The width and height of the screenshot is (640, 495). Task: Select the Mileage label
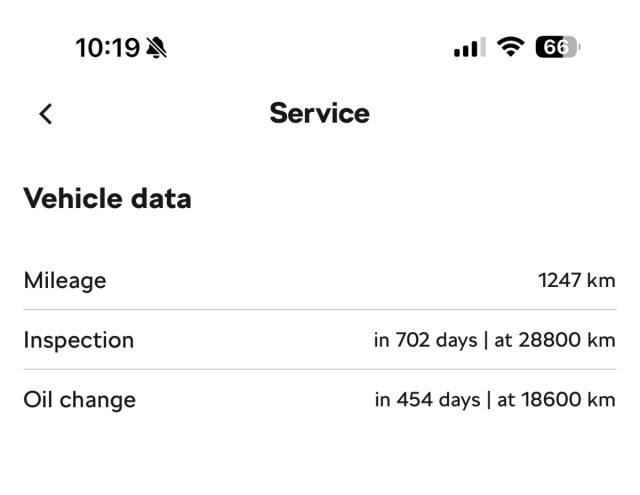coord(65,280)
